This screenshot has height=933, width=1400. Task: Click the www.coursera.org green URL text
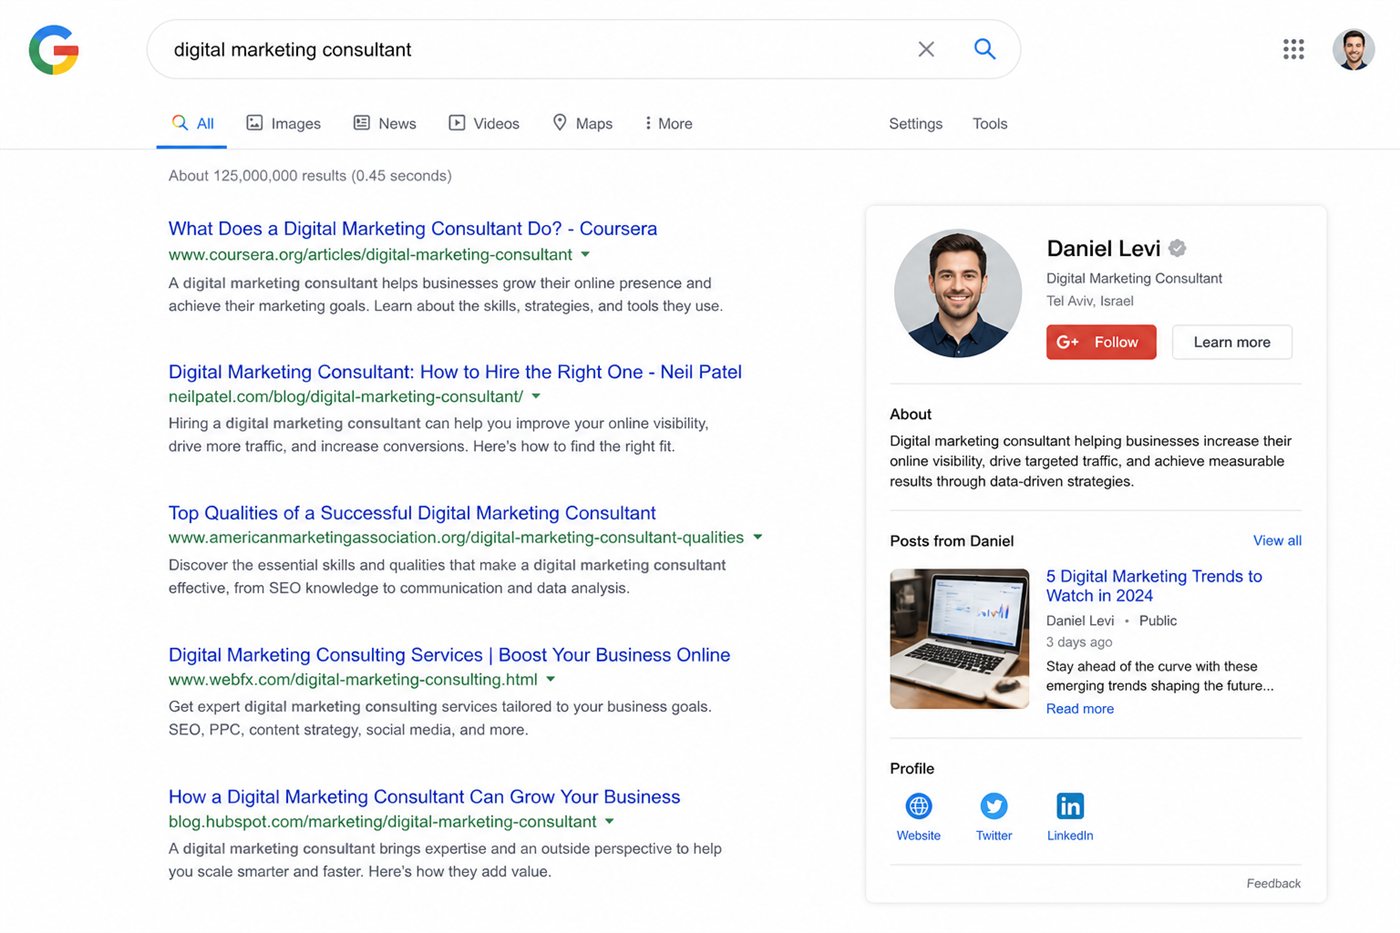pos(370,254)
